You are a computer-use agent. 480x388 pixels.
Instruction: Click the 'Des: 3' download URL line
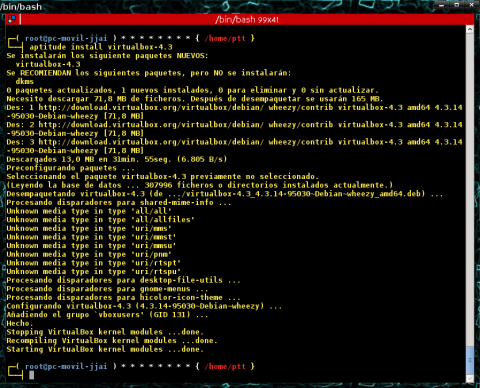pos(234,146)
